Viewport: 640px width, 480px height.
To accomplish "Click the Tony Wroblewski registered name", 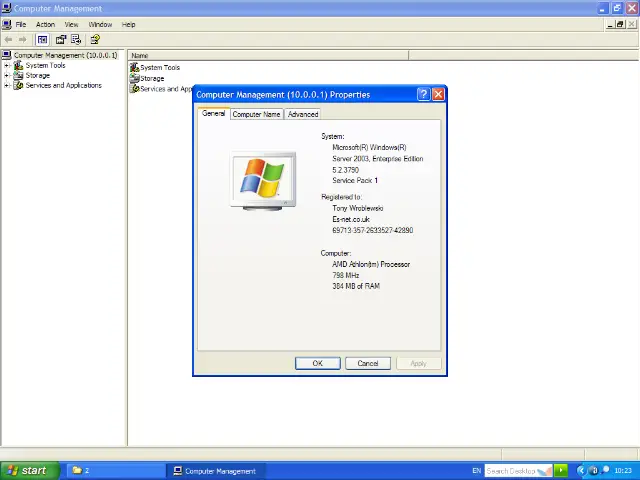I will tap(358, 208).
